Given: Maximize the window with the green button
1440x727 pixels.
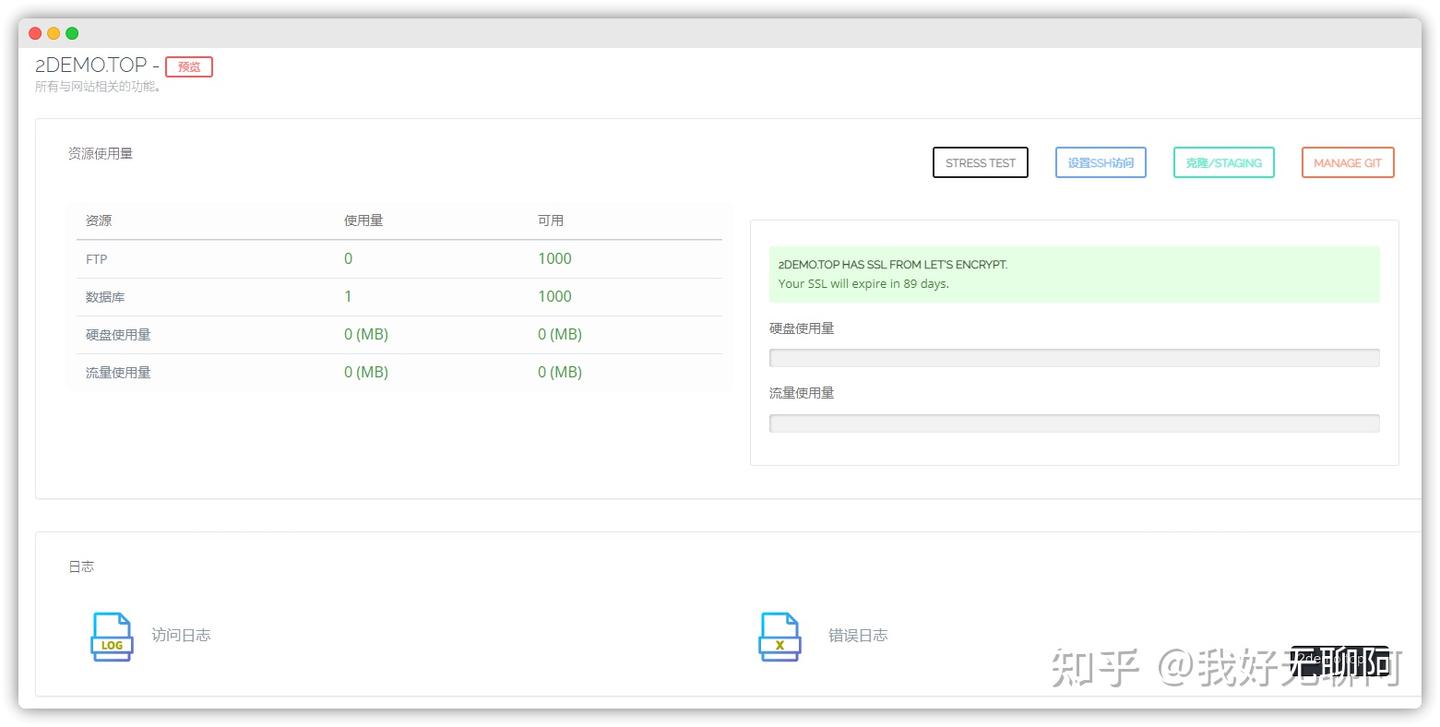Looking at the screenshot, I should [72, 33].
